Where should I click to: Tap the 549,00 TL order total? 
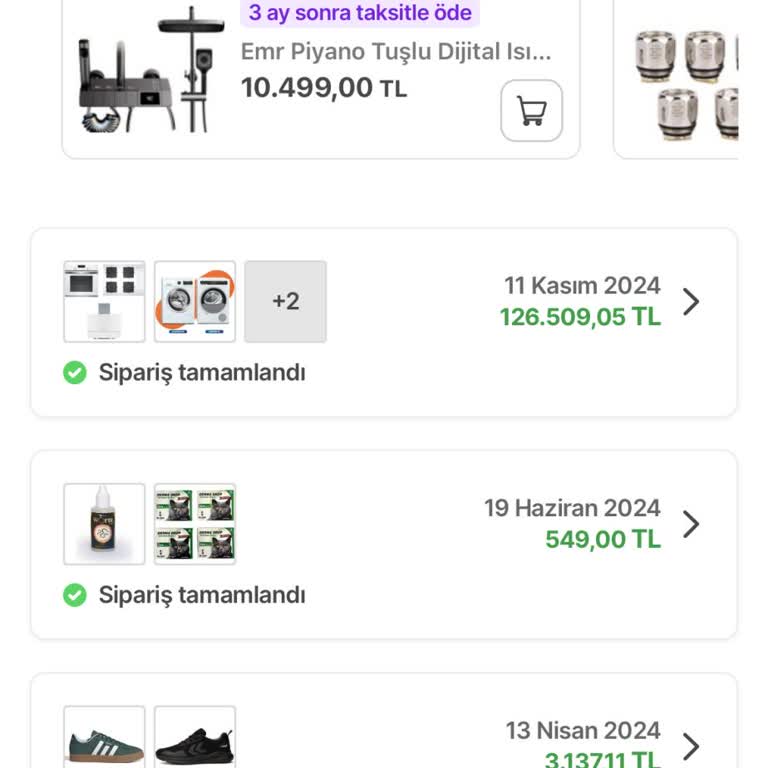(603, 540)
